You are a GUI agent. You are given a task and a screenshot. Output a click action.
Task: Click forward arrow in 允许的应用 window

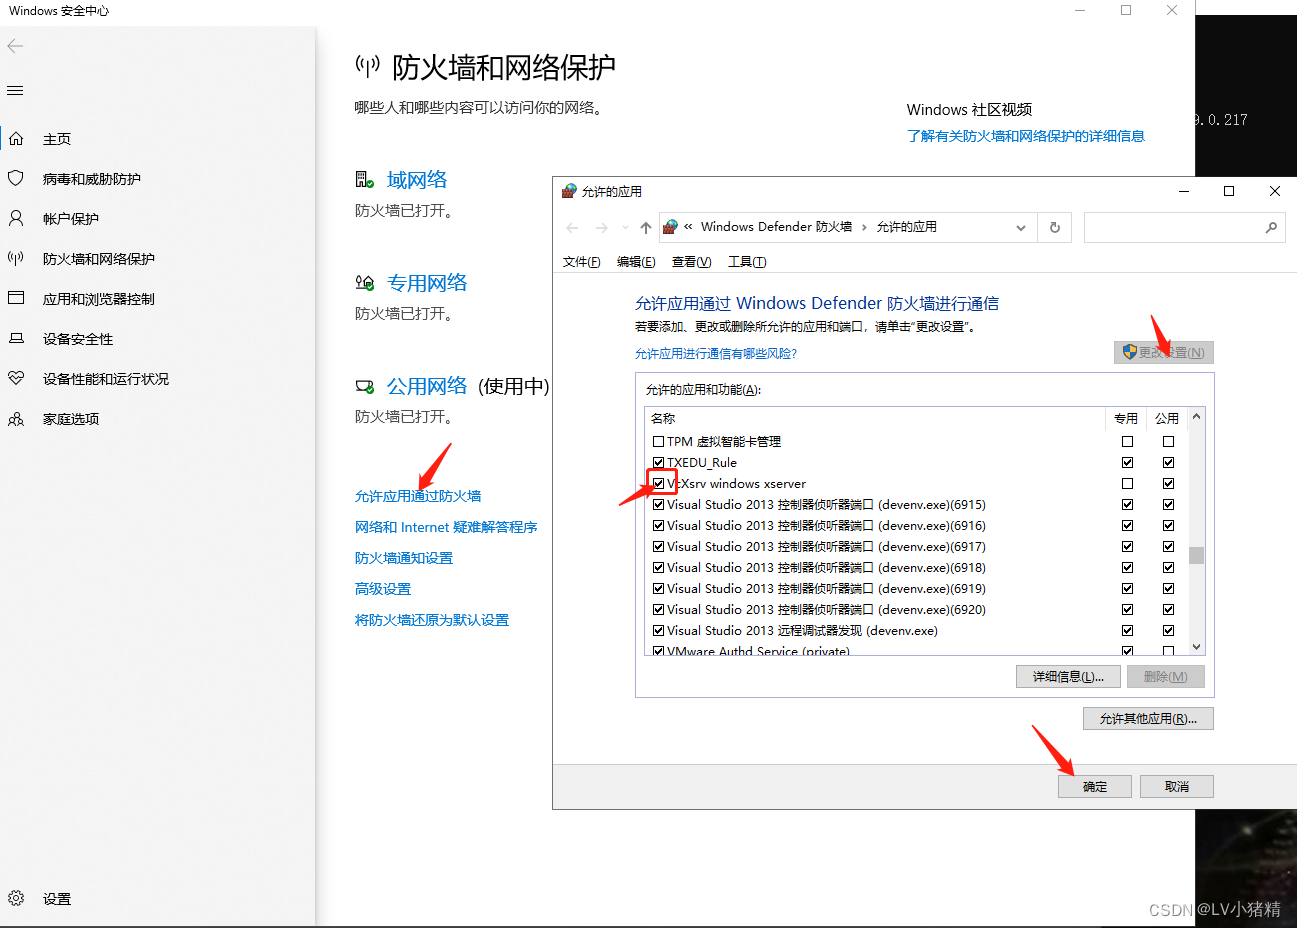click(601, 228)
